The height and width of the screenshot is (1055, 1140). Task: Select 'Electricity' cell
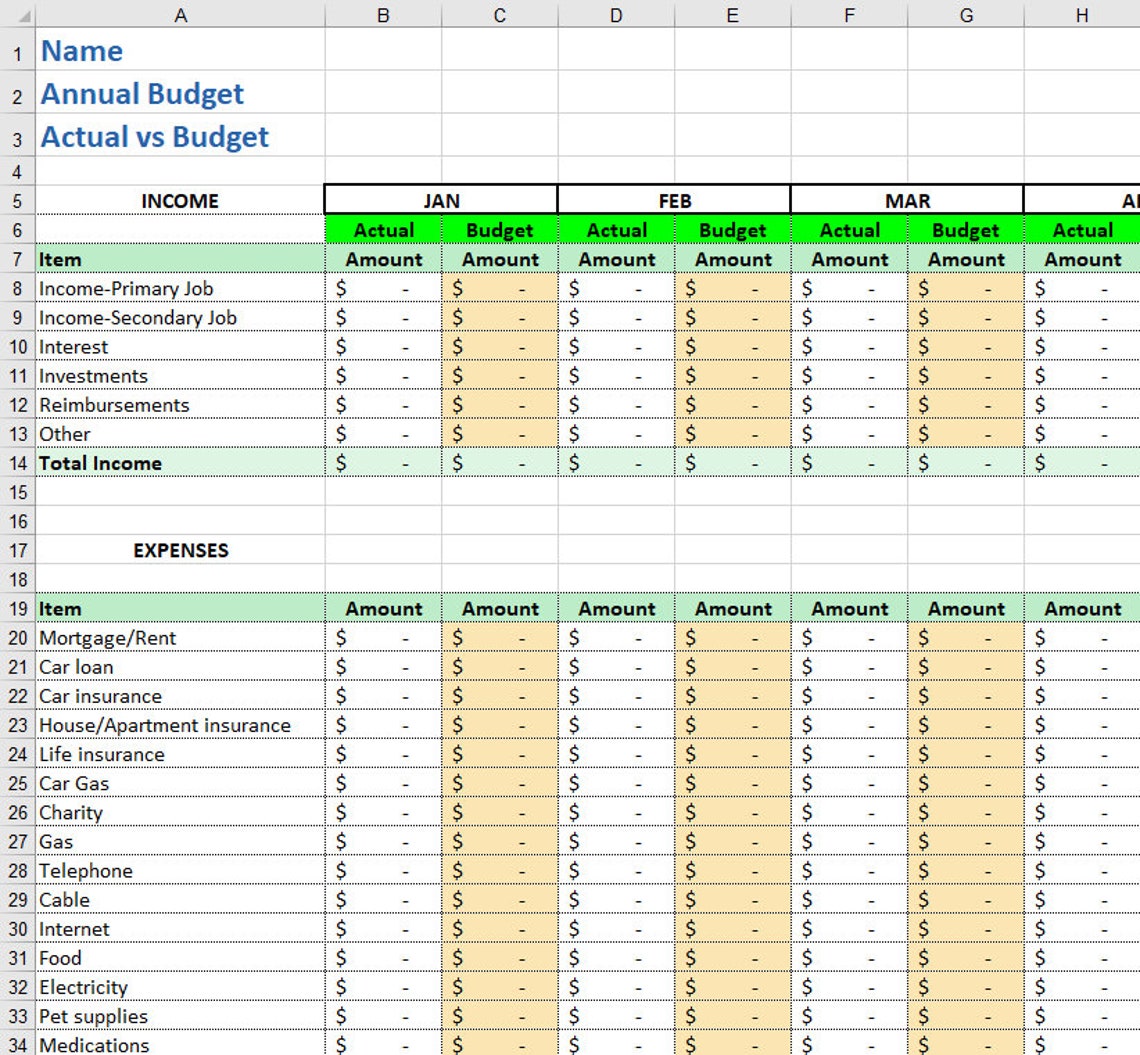click(x=180, y=986)
